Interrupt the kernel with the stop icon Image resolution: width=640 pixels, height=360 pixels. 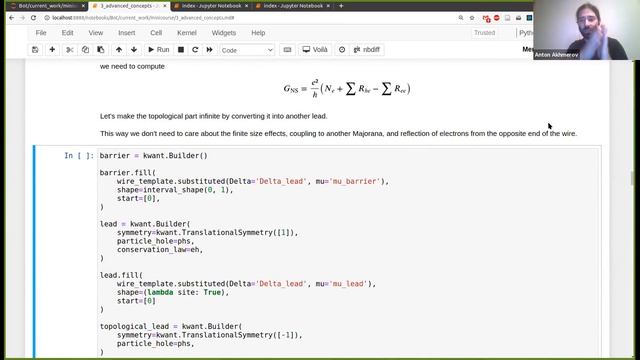coord(181,50)
